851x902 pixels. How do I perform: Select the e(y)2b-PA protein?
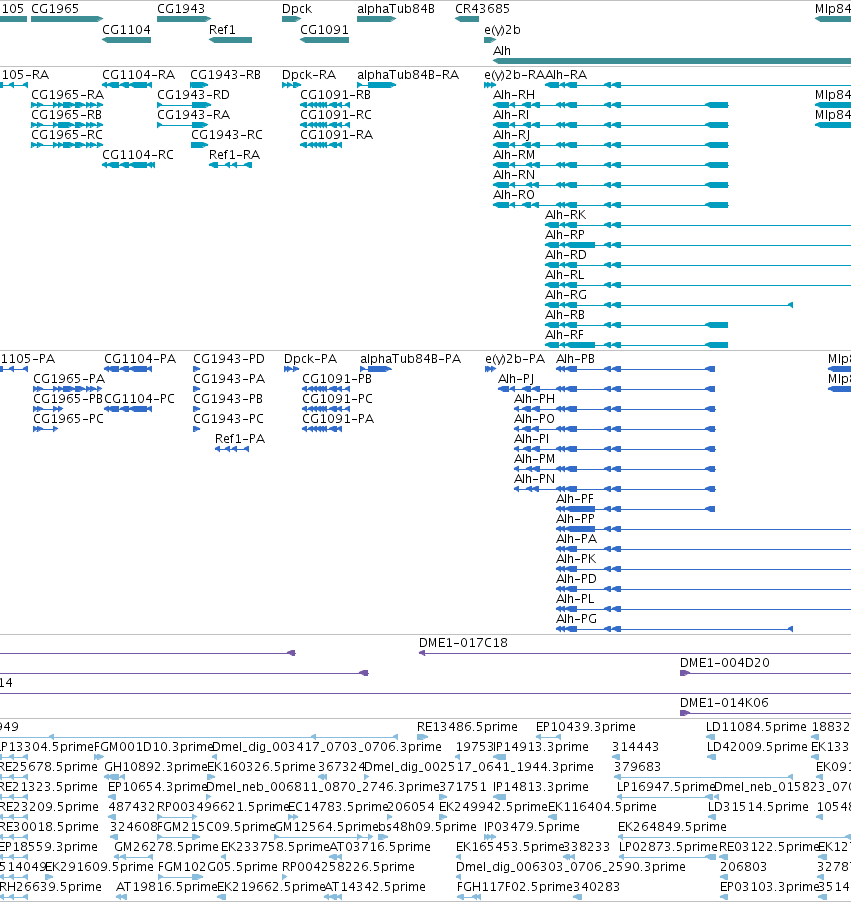coord(490,369)
